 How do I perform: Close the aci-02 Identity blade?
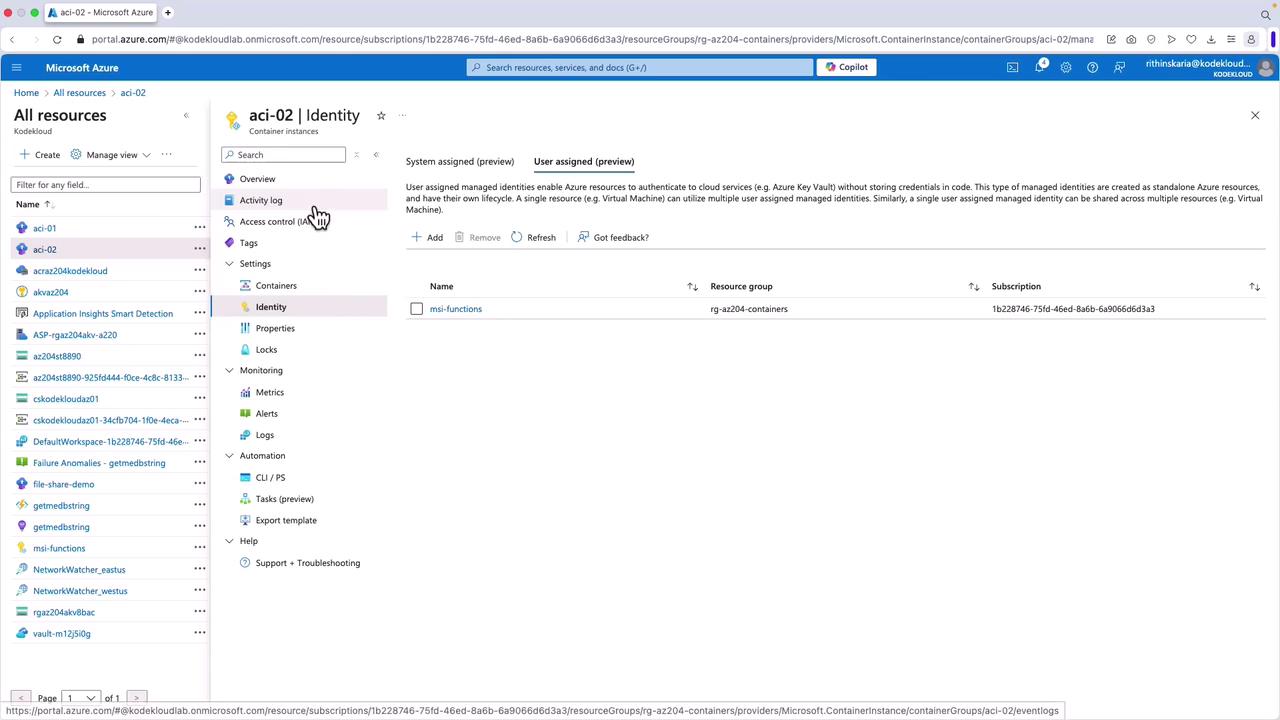click(1255, 115)
